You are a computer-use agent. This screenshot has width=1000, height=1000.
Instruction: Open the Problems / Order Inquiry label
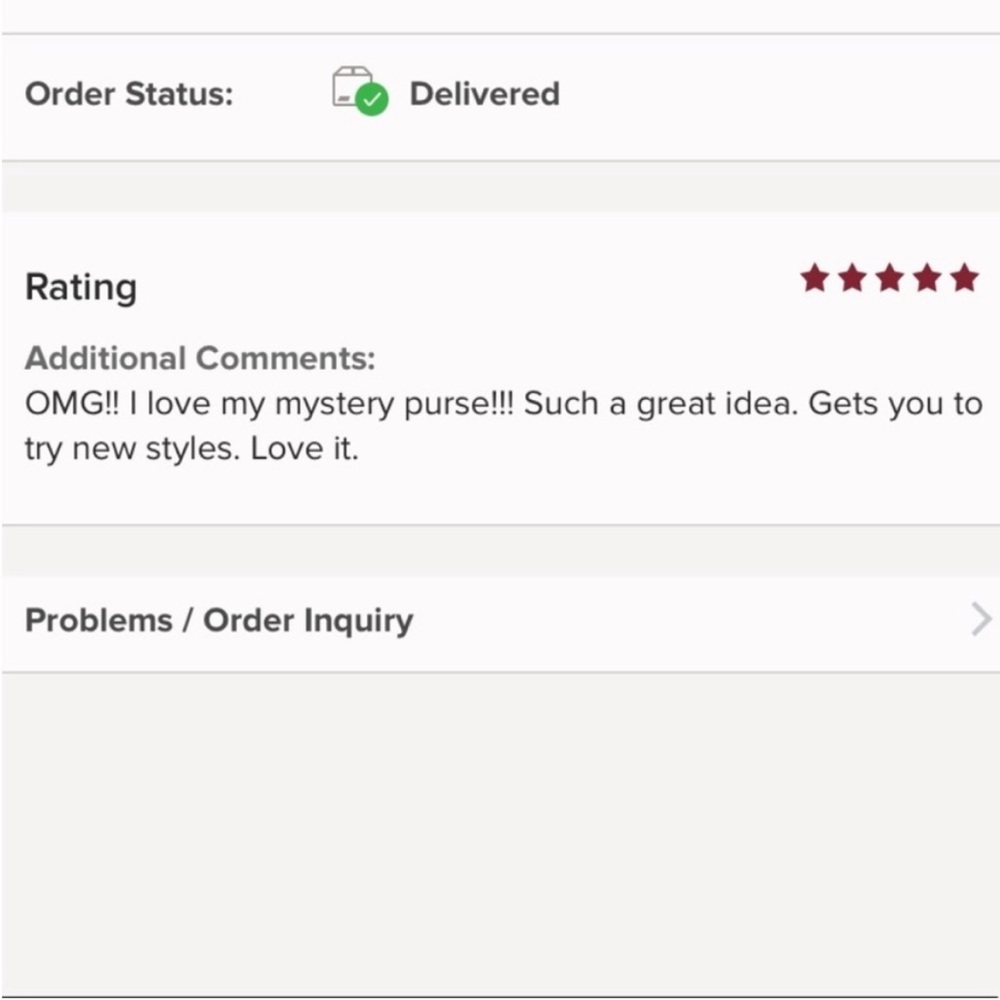(x=219, y=620)
